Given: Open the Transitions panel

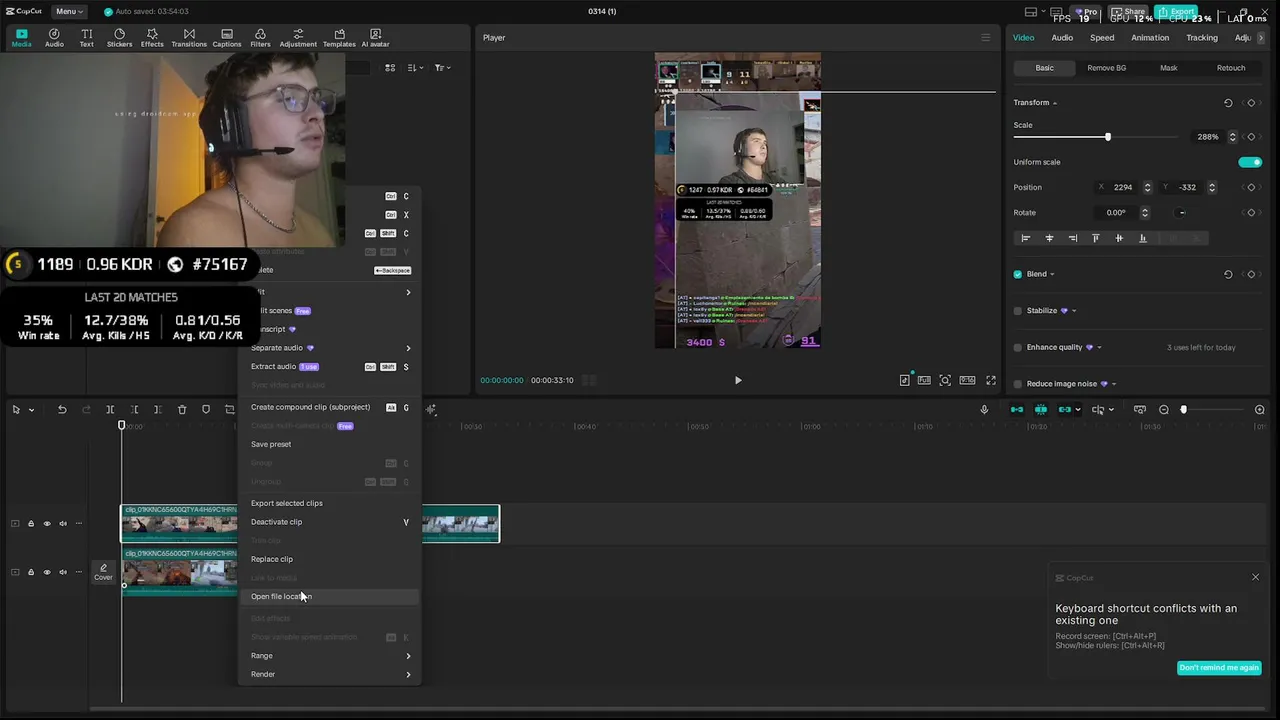Looking at the screenshot, I should [189, 38].
